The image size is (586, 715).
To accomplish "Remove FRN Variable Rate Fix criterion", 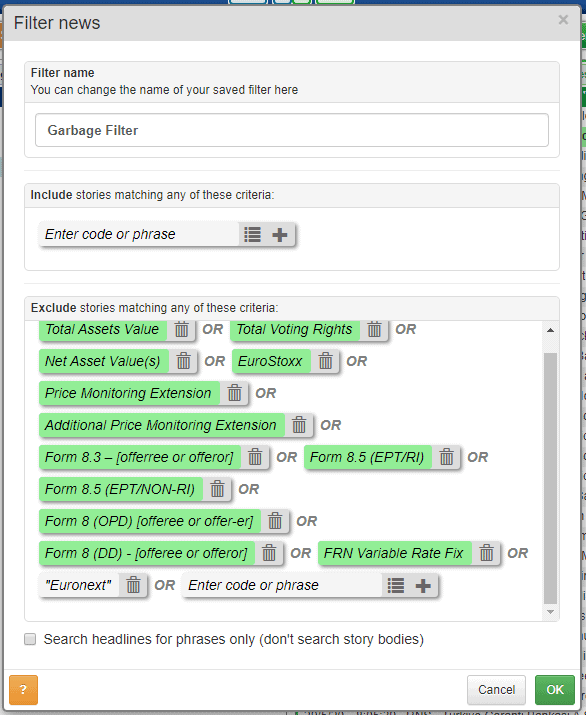I will click(486, 553).
